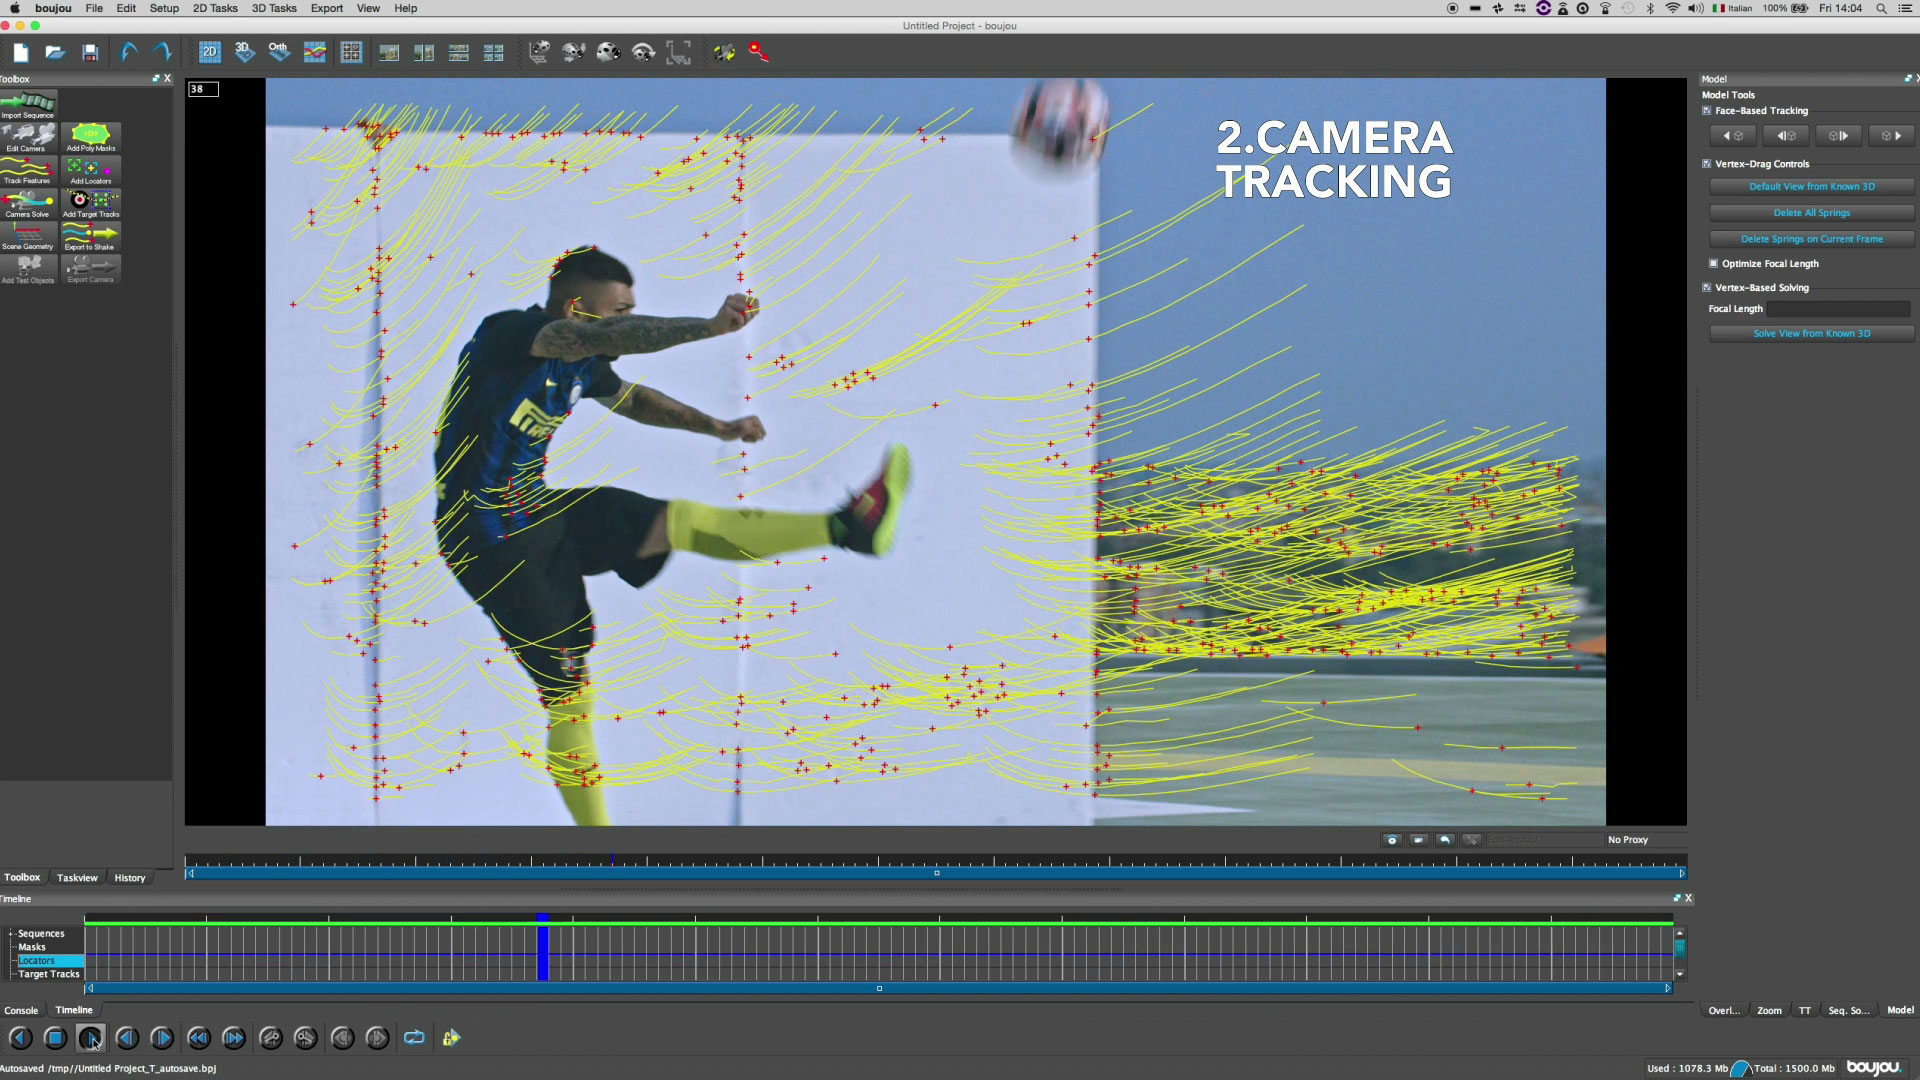The width and height of the screenshot is (1920, 1080).
Task: Click the blue current-frame marker in timeline
Action: point(543,947)
